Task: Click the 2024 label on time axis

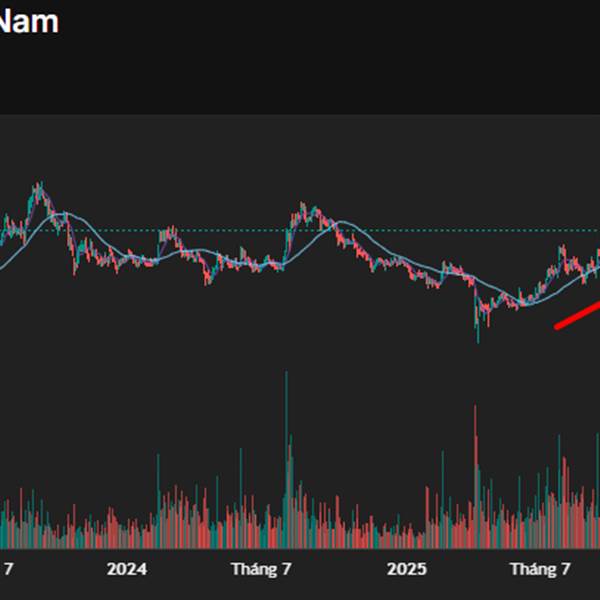Action: pyautogui.click(x=127, y=569)
